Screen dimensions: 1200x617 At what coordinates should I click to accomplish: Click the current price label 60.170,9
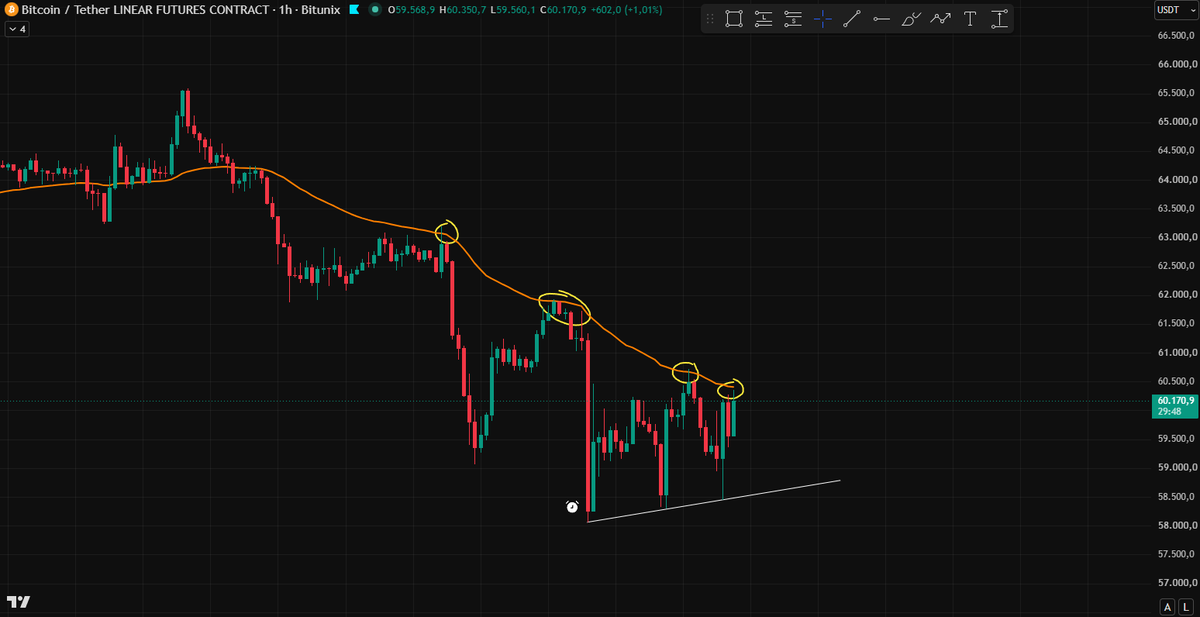coord(1173,405)
